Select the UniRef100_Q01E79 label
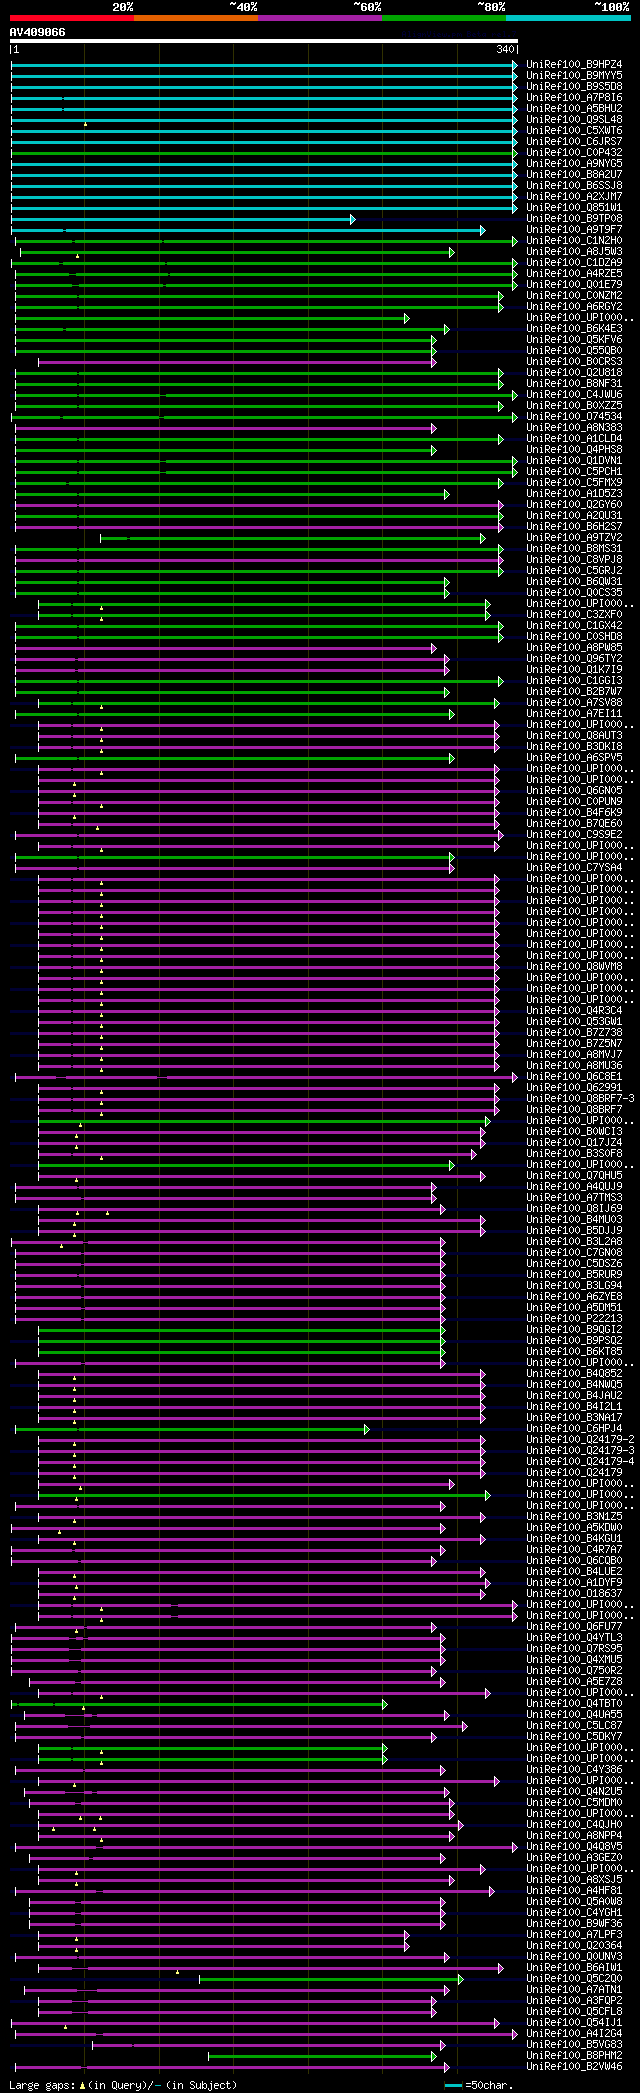This screenshot has height=2093, width=640. click(574, 284)
